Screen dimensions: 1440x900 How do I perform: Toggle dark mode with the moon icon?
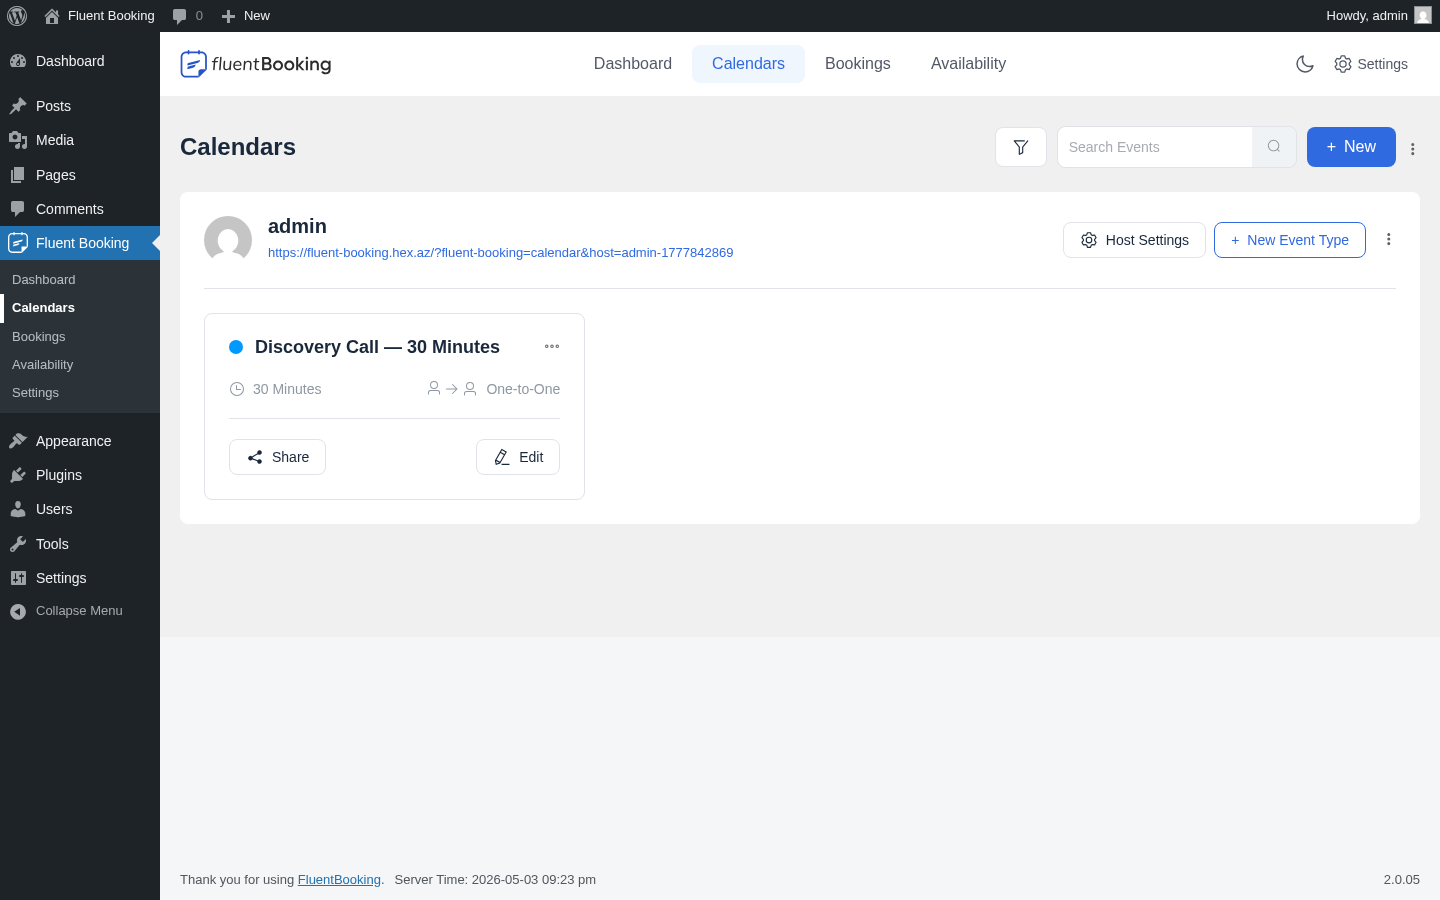(x=1305, y=64)
